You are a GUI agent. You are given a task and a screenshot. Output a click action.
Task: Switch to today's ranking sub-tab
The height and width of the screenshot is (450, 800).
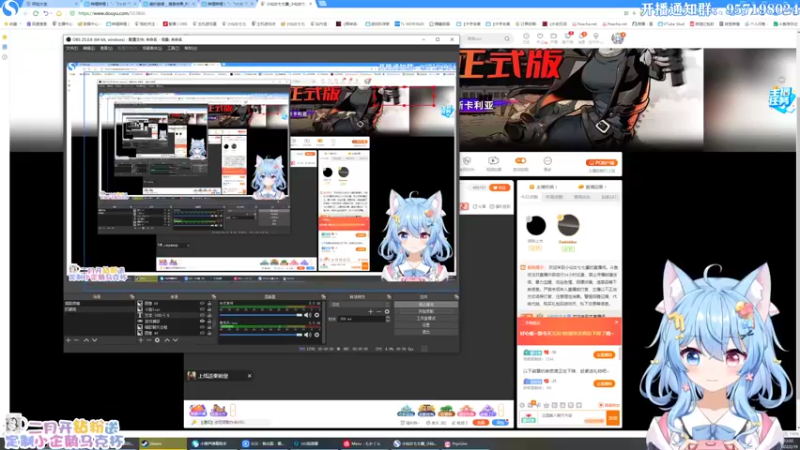(x=529, y=197)
